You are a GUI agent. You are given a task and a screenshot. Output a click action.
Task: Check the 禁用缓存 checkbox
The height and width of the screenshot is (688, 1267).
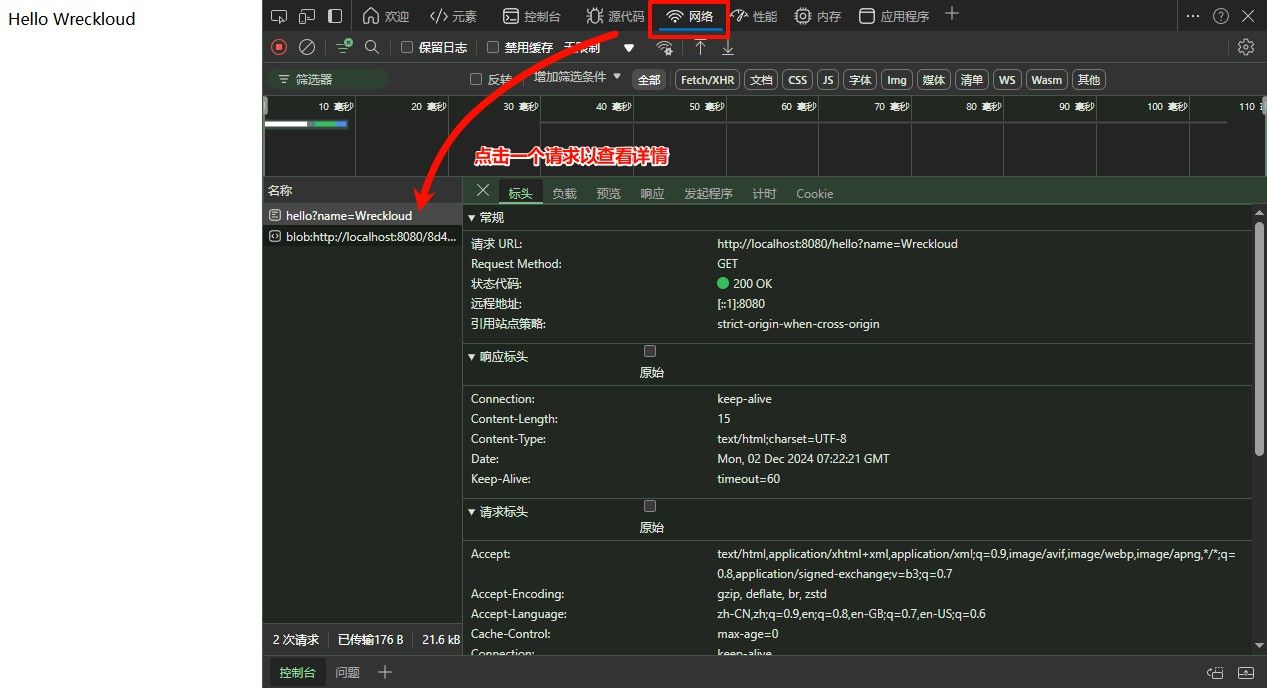[493, 47]
